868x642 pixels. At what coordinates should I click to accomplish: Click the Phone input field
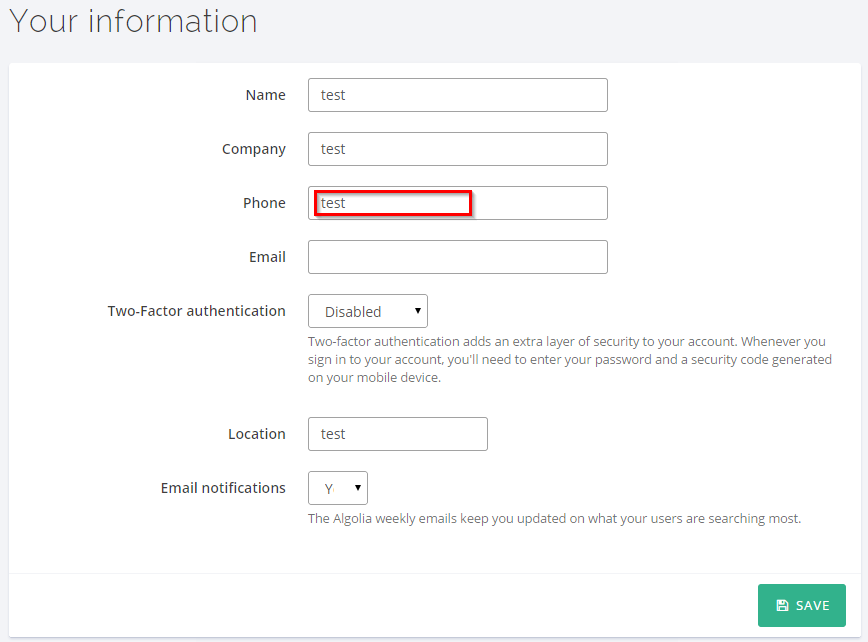pyautogui.click(x=458, y=203)
